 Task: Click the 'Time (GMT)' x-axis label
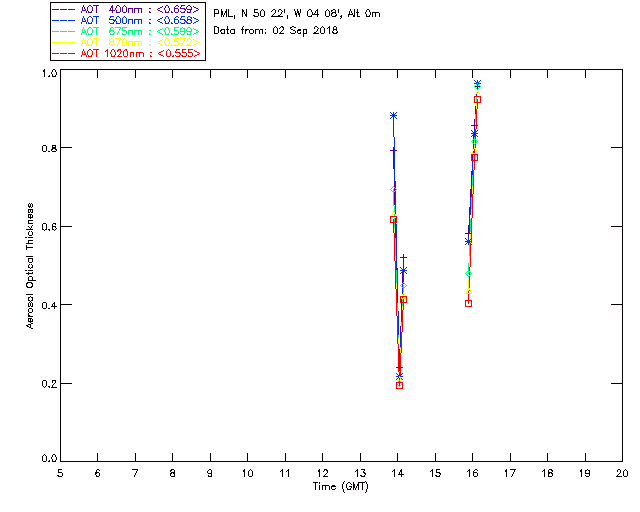coord(340,487)
